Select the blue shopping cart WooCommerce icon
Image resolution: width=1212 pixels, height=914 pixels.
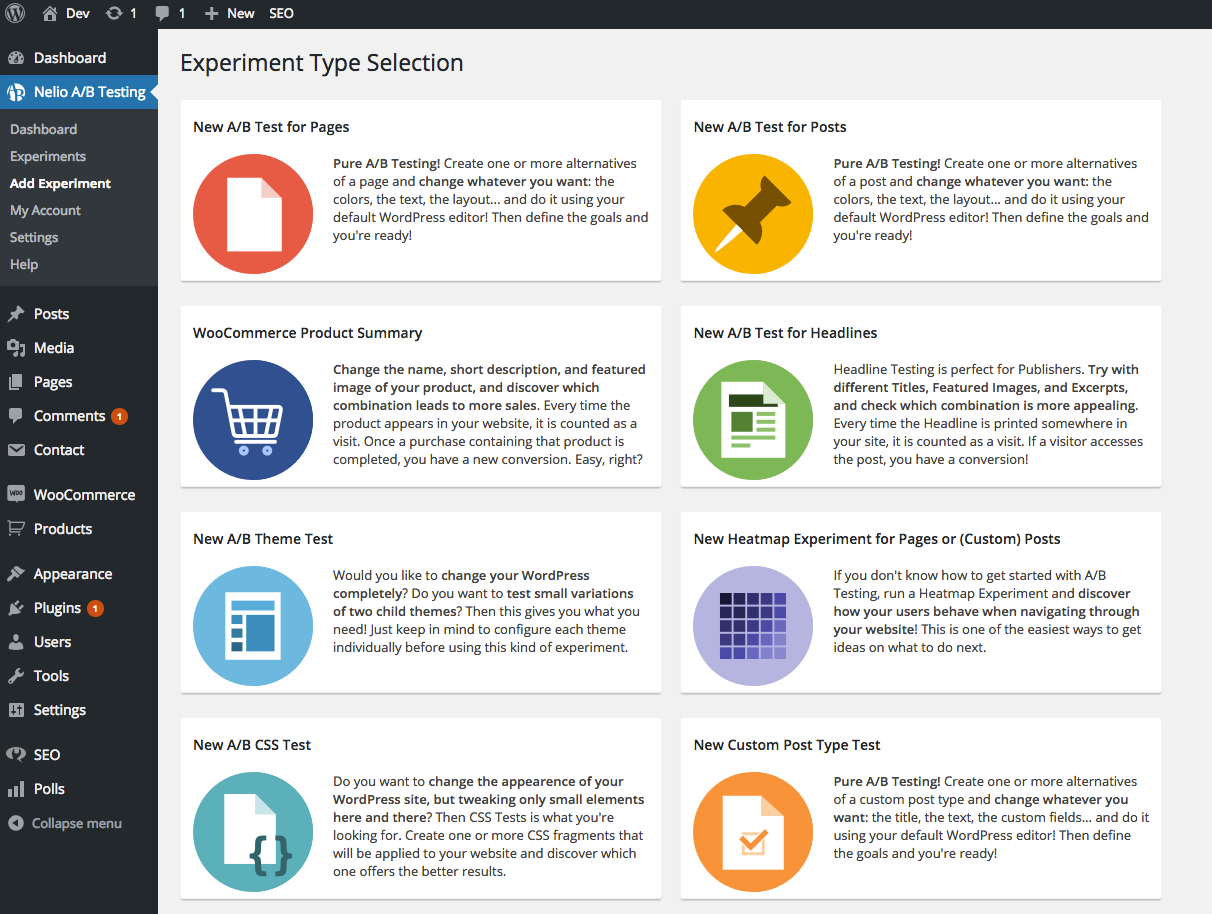(x=253, y=420)
